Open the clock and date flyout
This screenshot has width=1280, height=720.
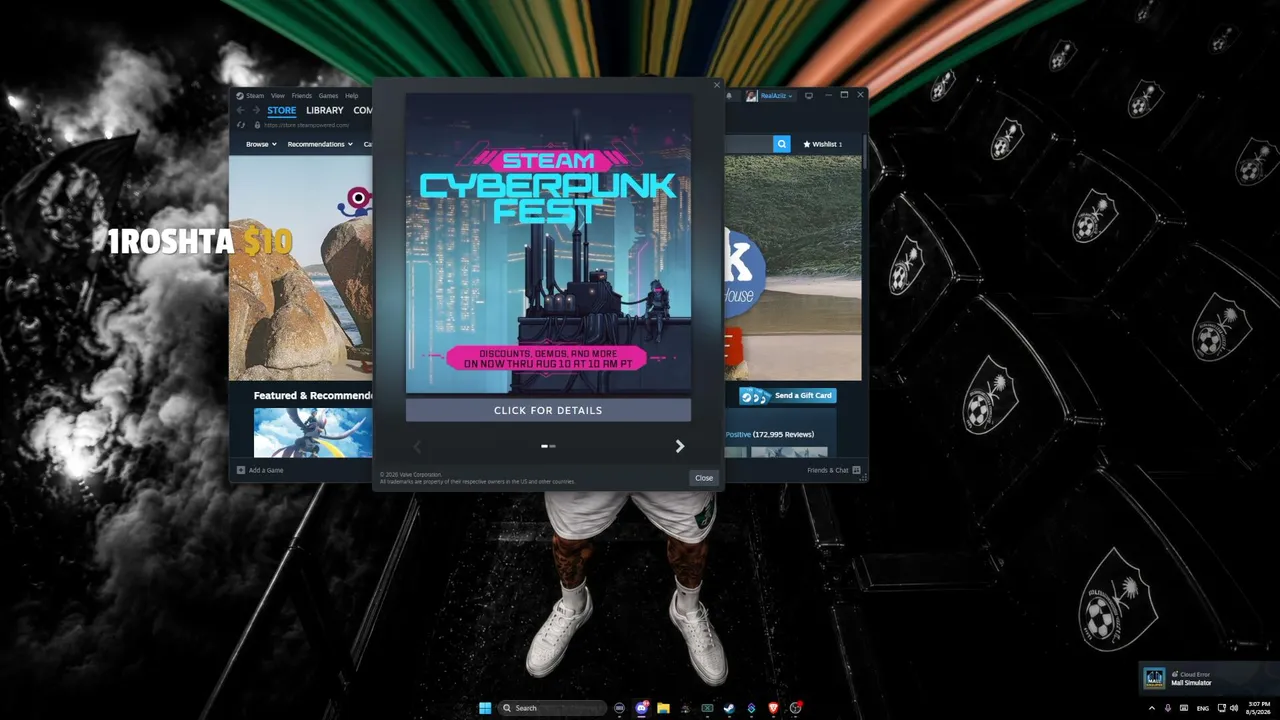1259,708
